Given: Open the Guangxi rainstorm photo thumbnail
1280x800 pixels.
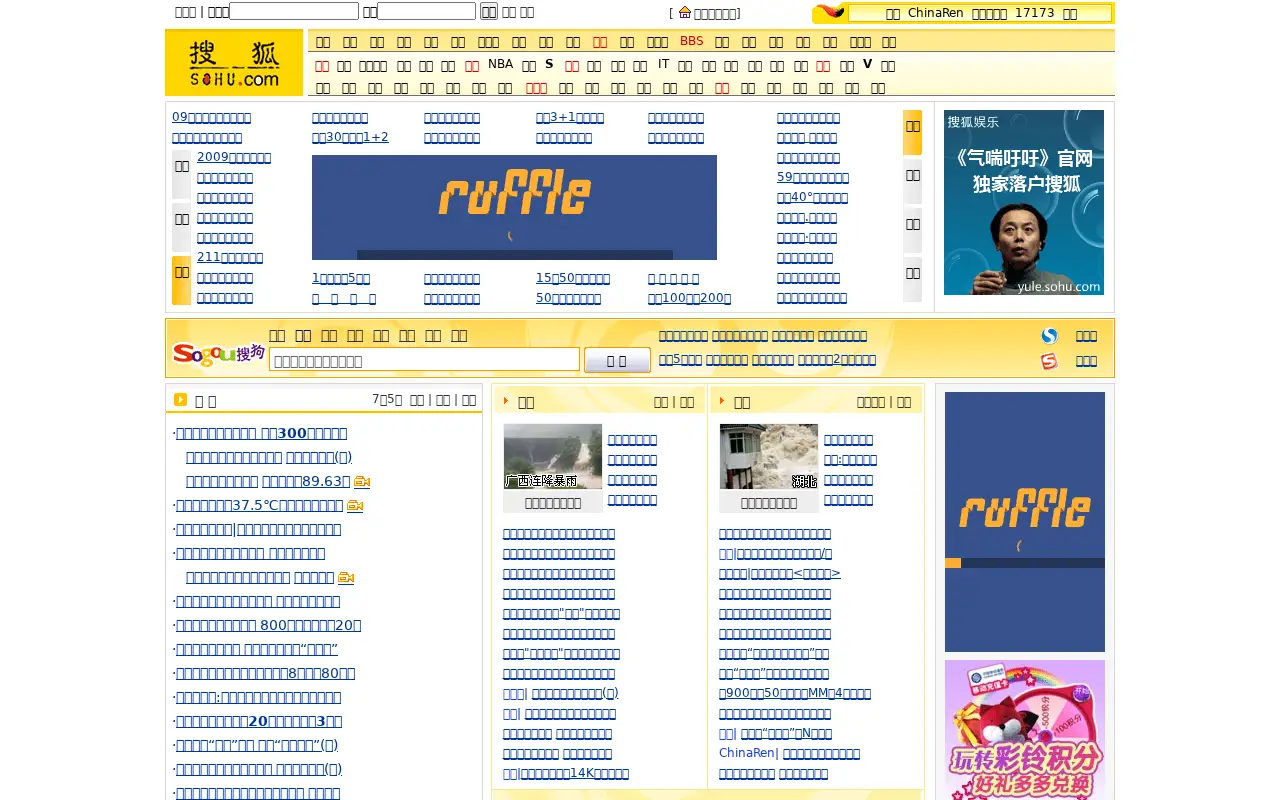Looking at the screenshot, I should [x=553, y=456].
